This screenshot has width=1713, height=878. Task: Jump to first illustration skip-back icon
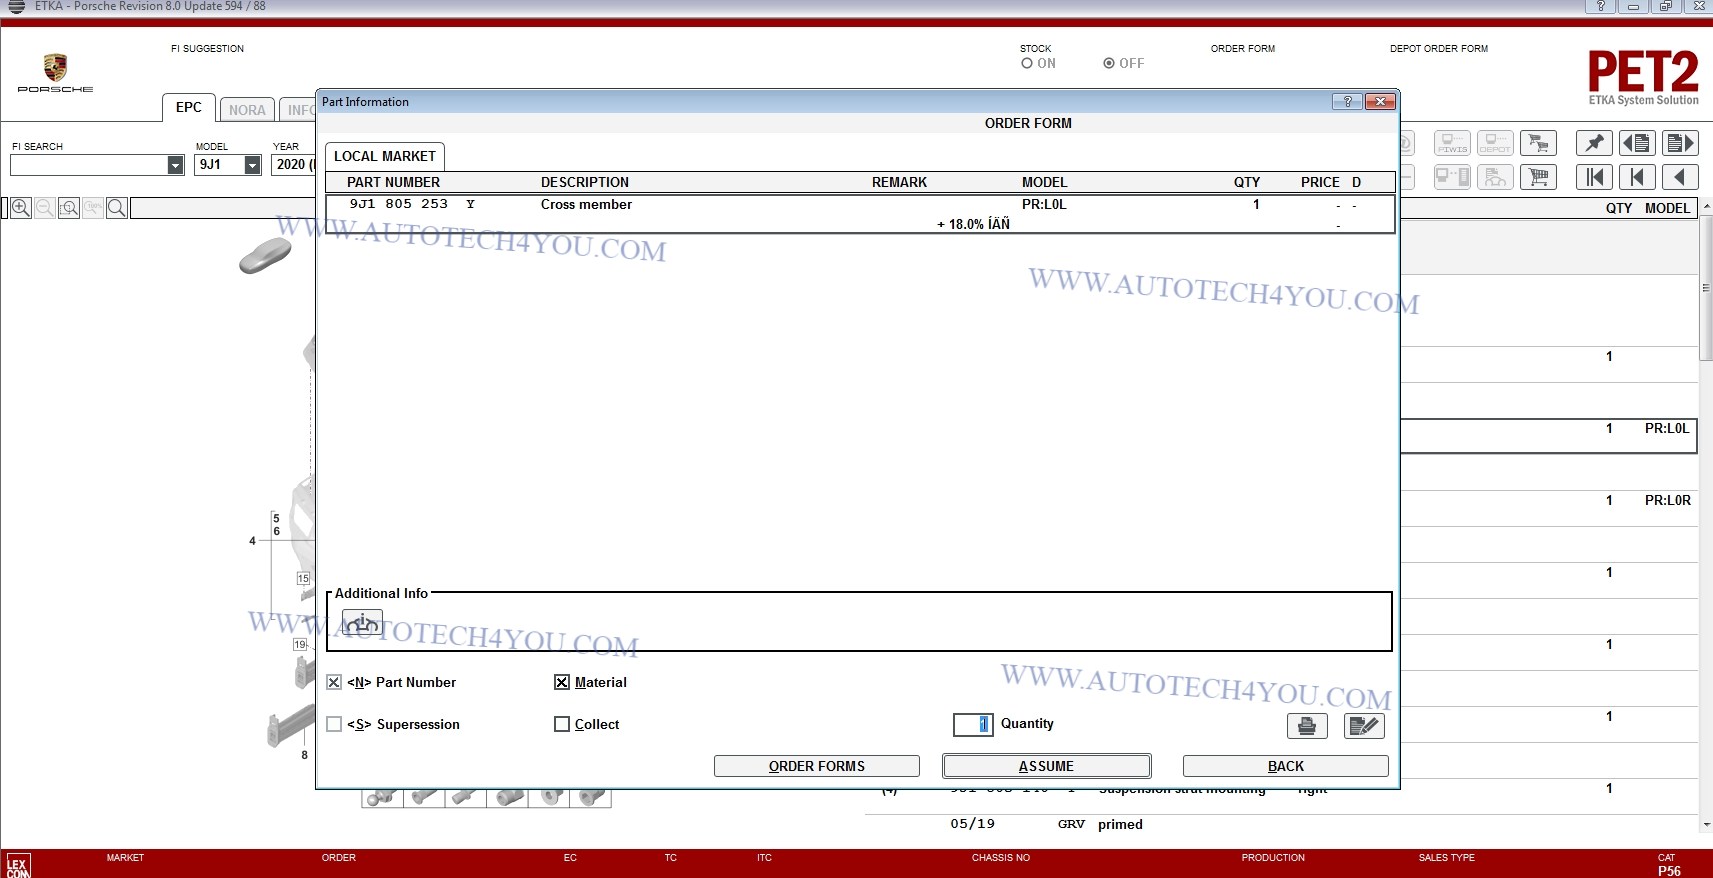click(x=1594, y=177)
